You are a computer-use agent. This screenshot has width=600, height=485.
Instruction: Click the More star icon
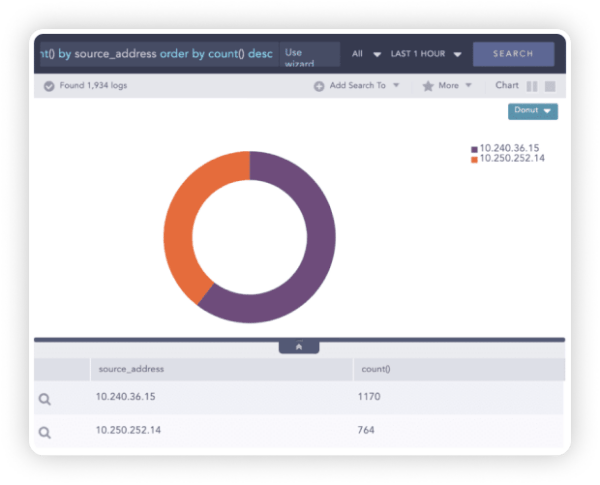(x=428, y=86)
